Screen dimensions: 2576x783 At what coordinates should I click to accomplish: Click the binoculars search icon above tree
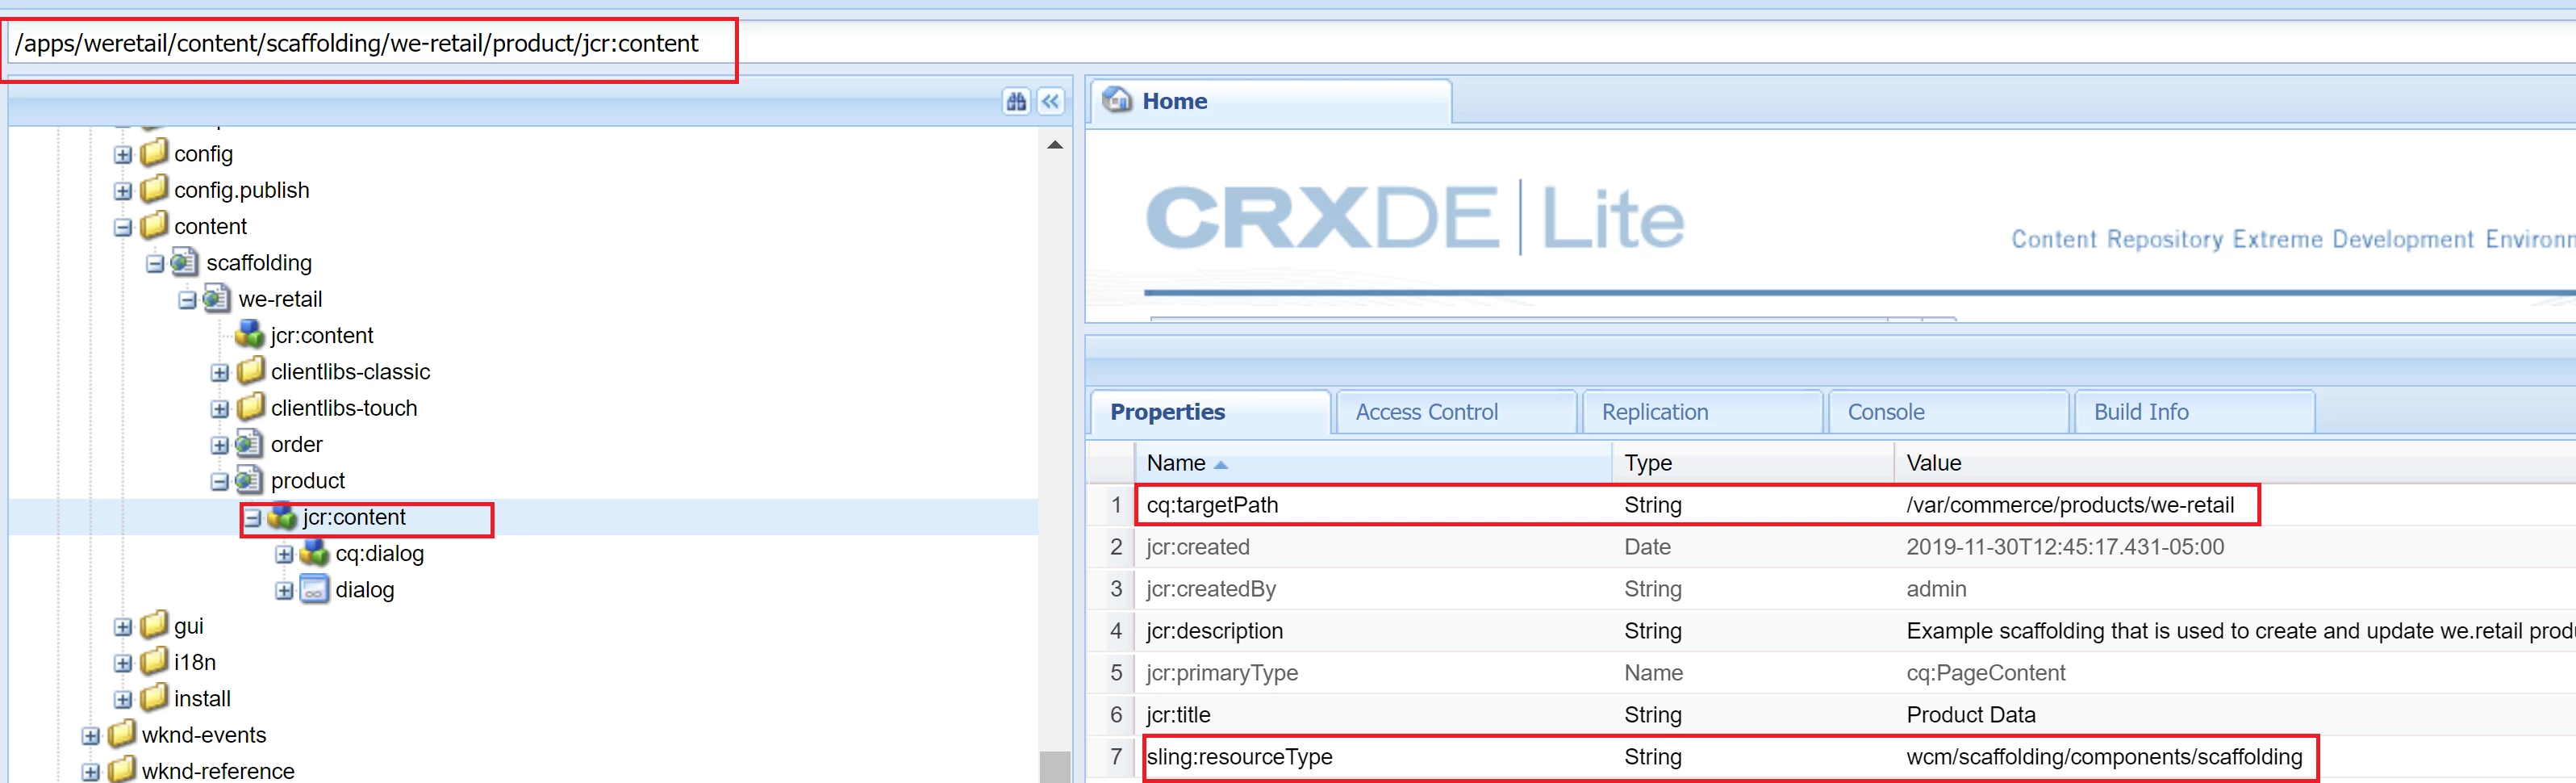pos(1016,101)
